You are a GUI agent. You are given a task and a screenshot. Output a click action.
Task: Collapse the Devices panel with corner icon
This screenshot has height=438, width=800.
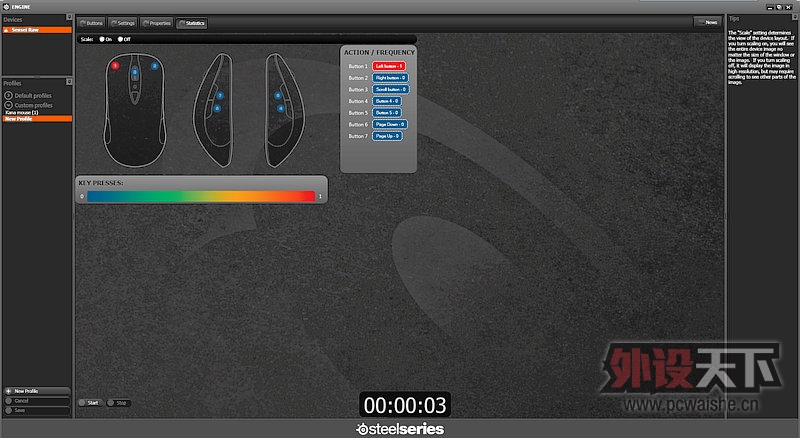(69, 17)
